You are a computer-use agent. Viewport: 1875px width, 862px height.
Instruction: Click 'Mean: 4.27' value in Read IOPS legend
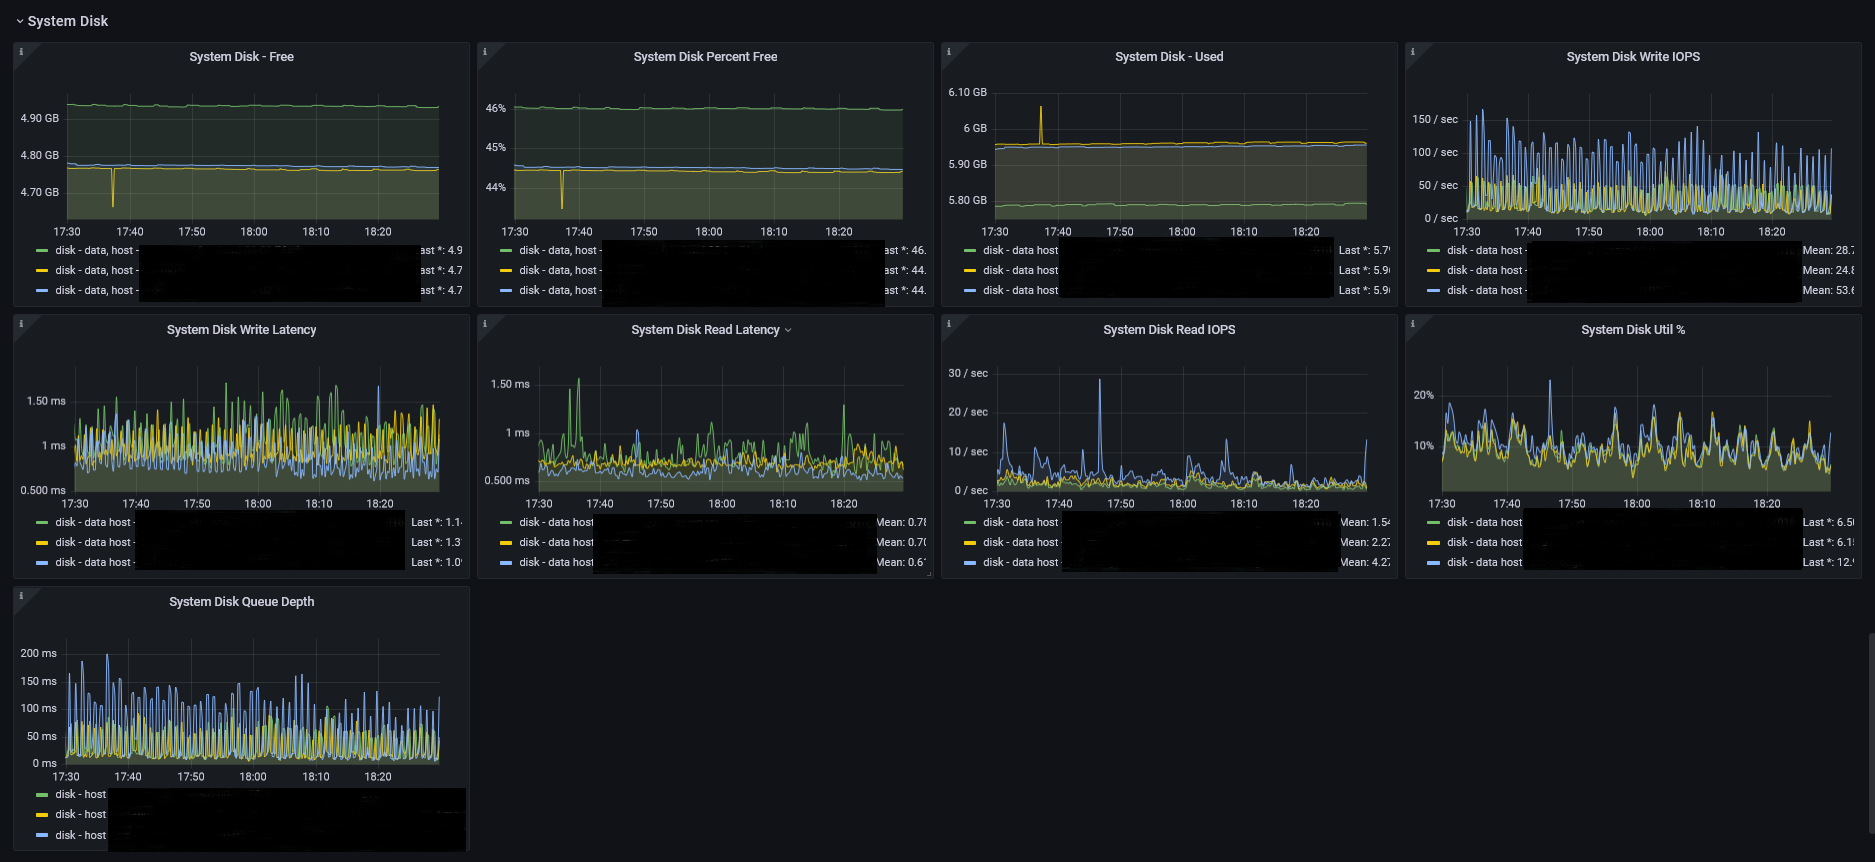coord(1365,563)
